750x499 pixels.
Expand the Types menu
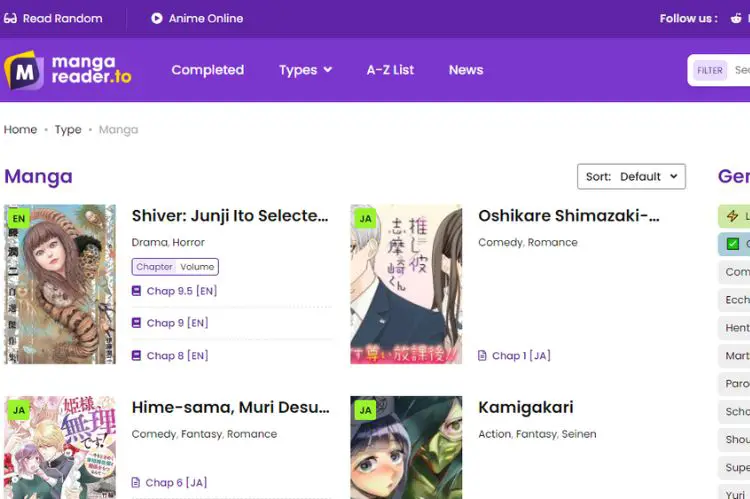305,70
